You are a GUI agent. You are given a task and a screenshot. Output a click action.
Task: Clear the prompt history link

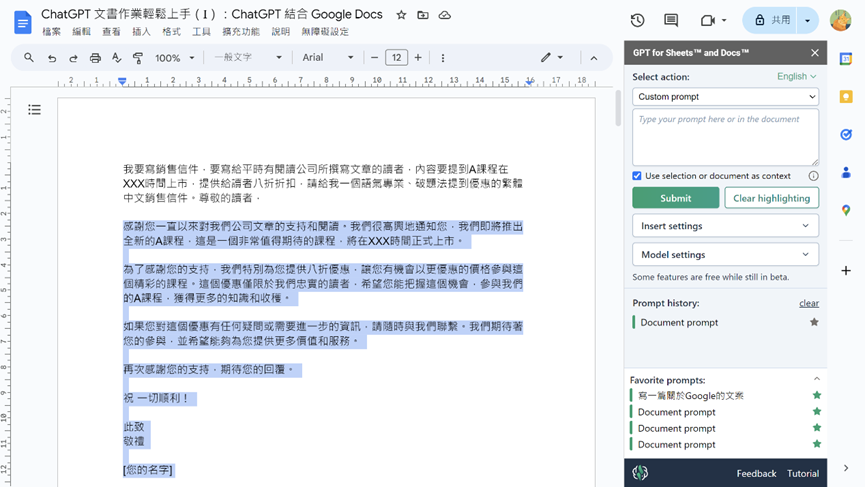click(x=809, y=303)
